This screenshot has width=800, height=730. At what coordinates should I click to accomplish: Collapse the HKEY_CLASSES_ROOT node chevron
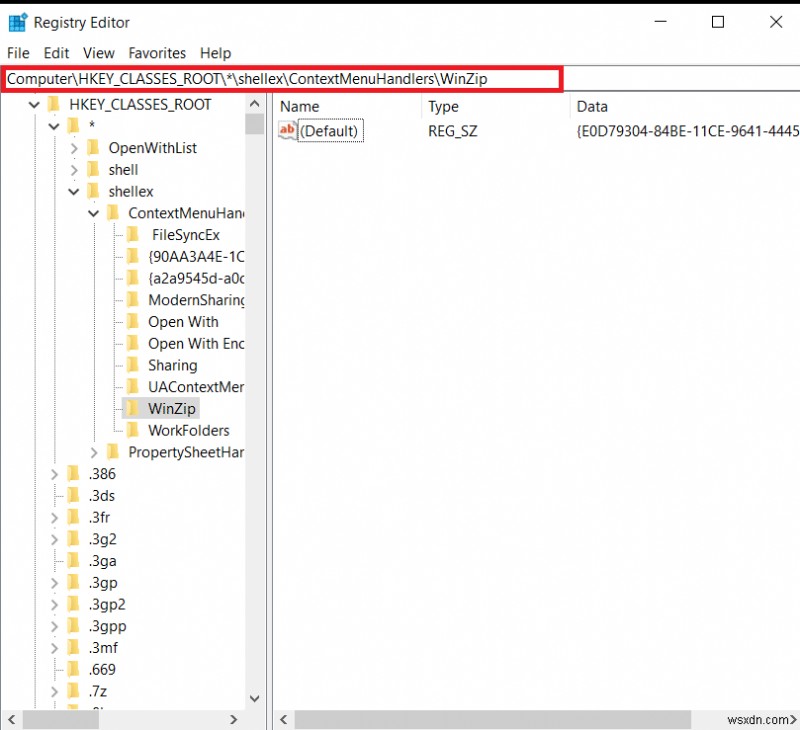tap(34, 105)
